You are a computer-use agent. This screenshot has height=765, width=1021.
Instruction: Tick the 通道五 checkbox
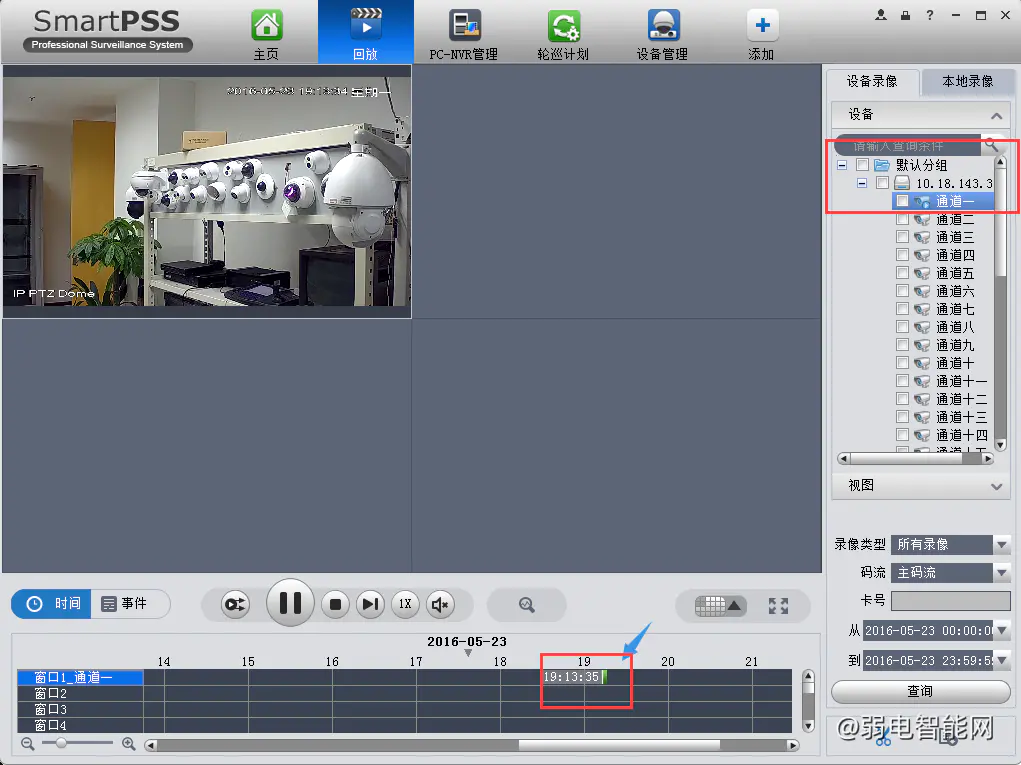pos(903,273)
